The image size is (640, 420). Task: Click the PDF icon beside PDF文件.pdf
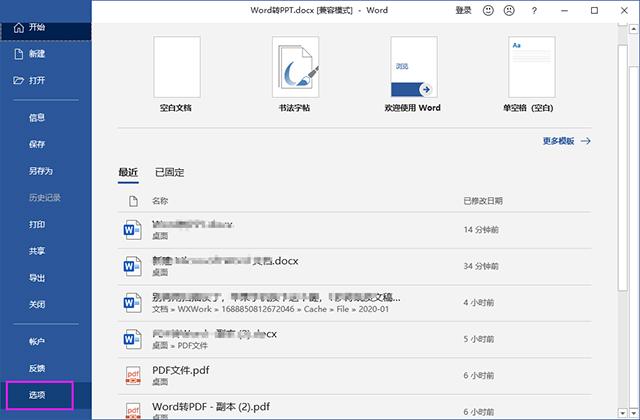(x=133, y=376)
